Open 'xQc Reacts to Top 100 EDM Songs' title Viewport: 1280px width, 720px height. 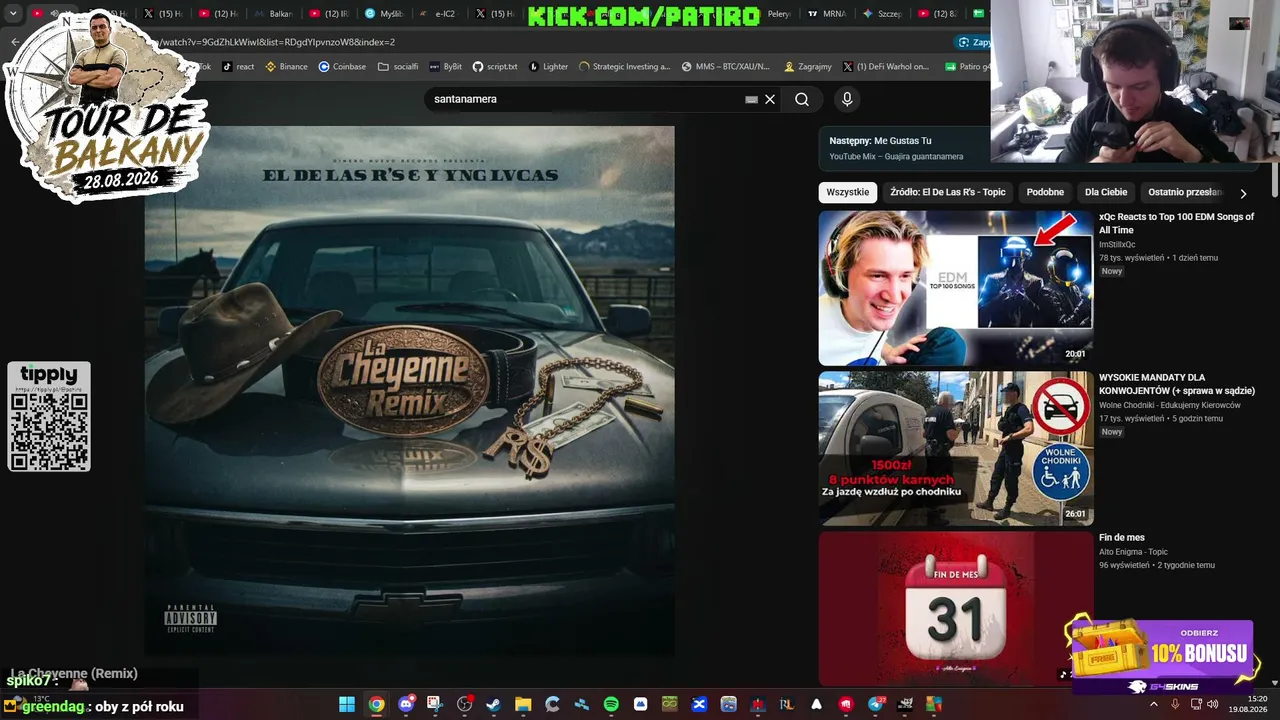1176,223
